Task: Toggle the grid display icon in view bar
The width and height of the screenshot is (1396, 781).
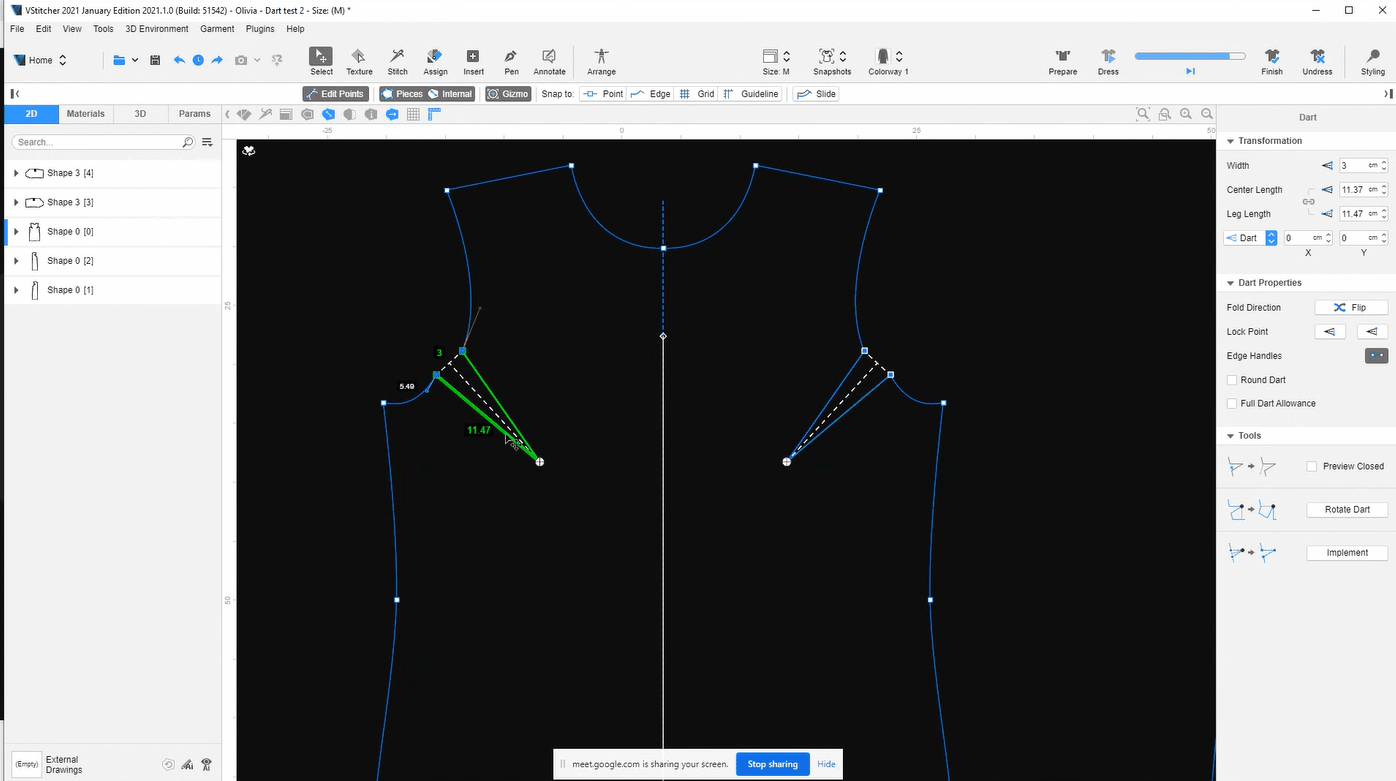Action: (413, 114)
